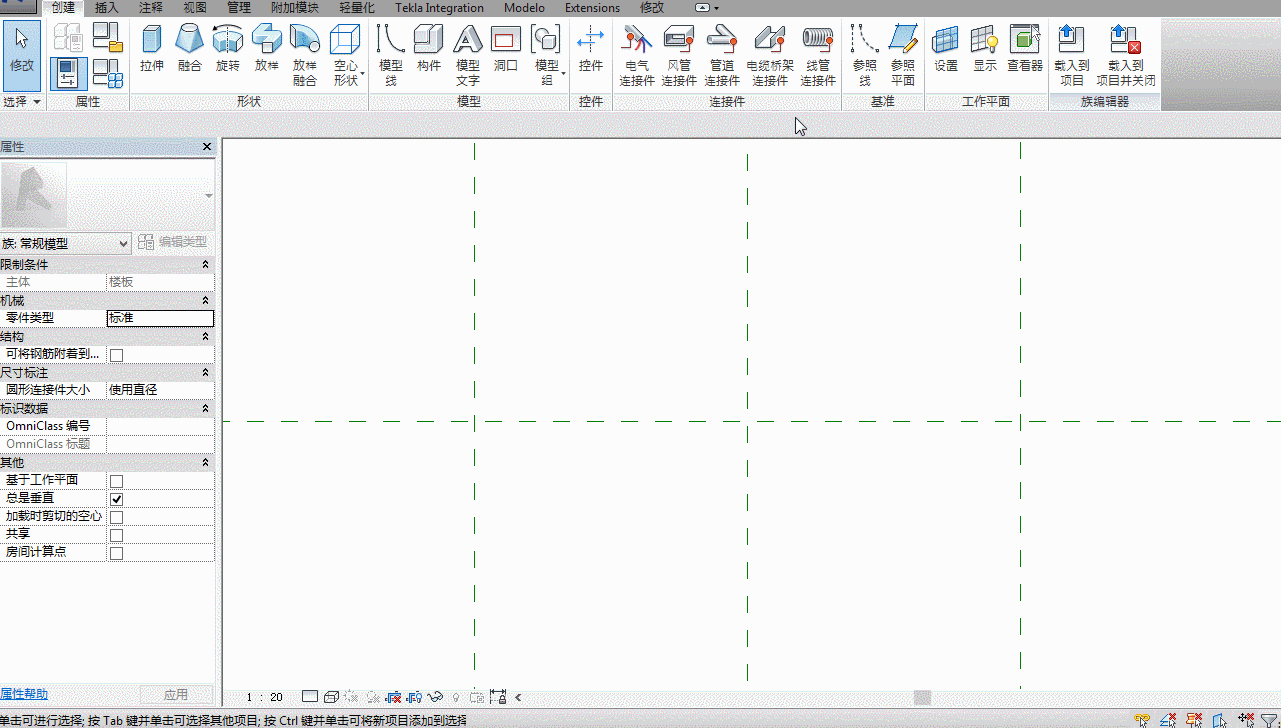Screen dimensions: 1281x728
Task: Collapse the 限制条件 section
Action: pyautogui.click(x=205, y=265)
